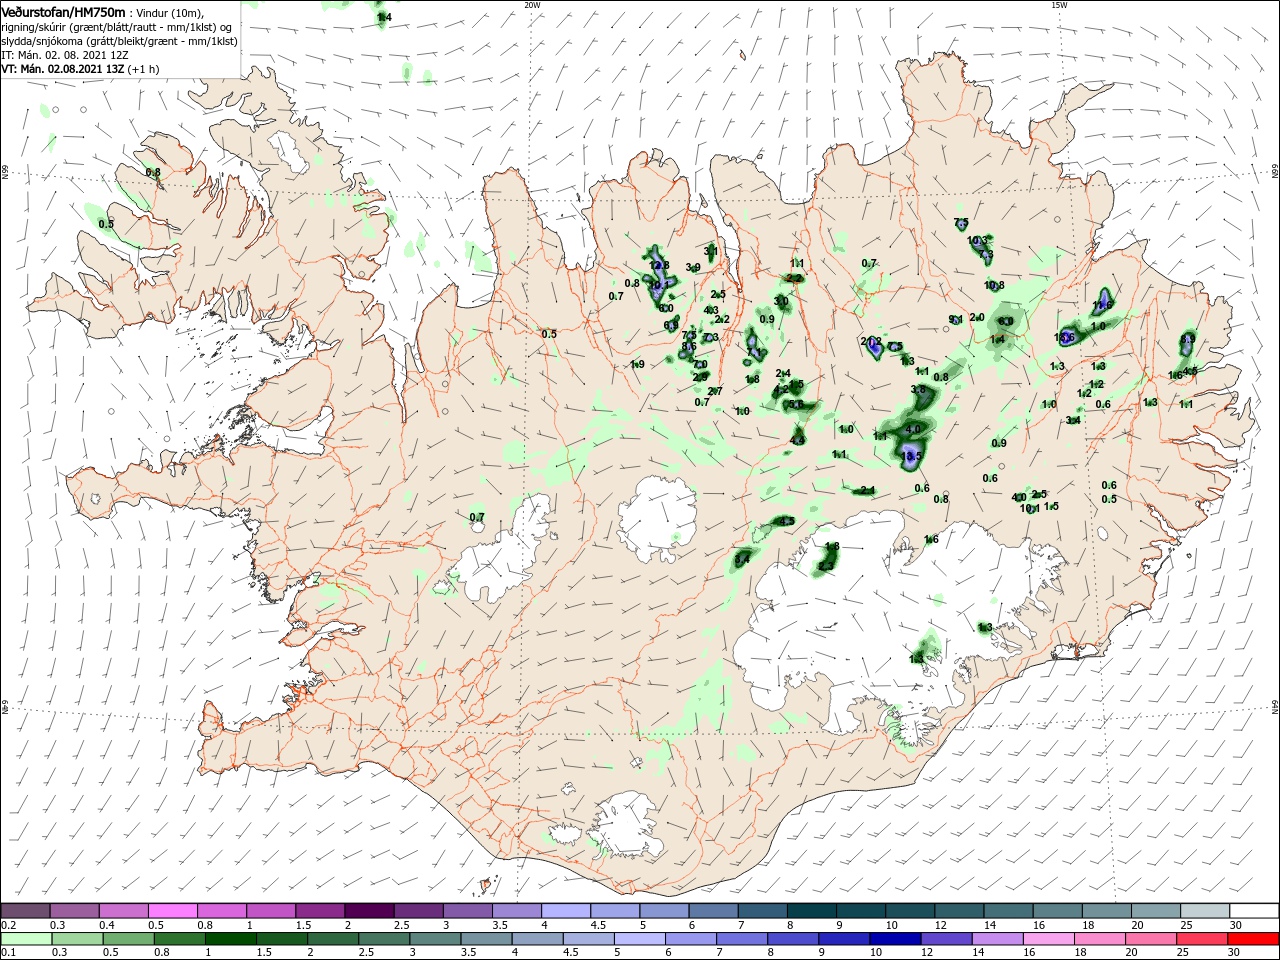Click the 15W longitude label at top
Viewport: 1280px width, 960px height.
tap(1059, 4)
